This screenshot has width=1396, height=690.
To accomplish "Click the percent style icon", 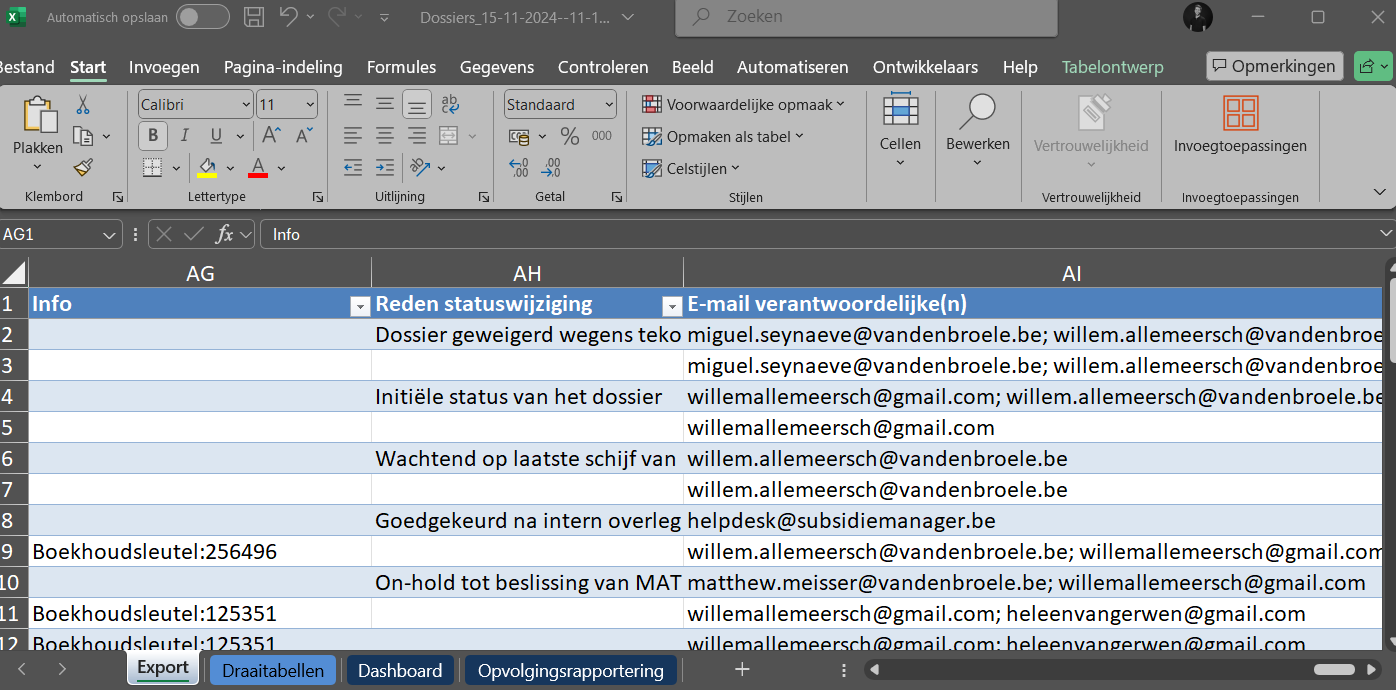I will coord(570,136).
